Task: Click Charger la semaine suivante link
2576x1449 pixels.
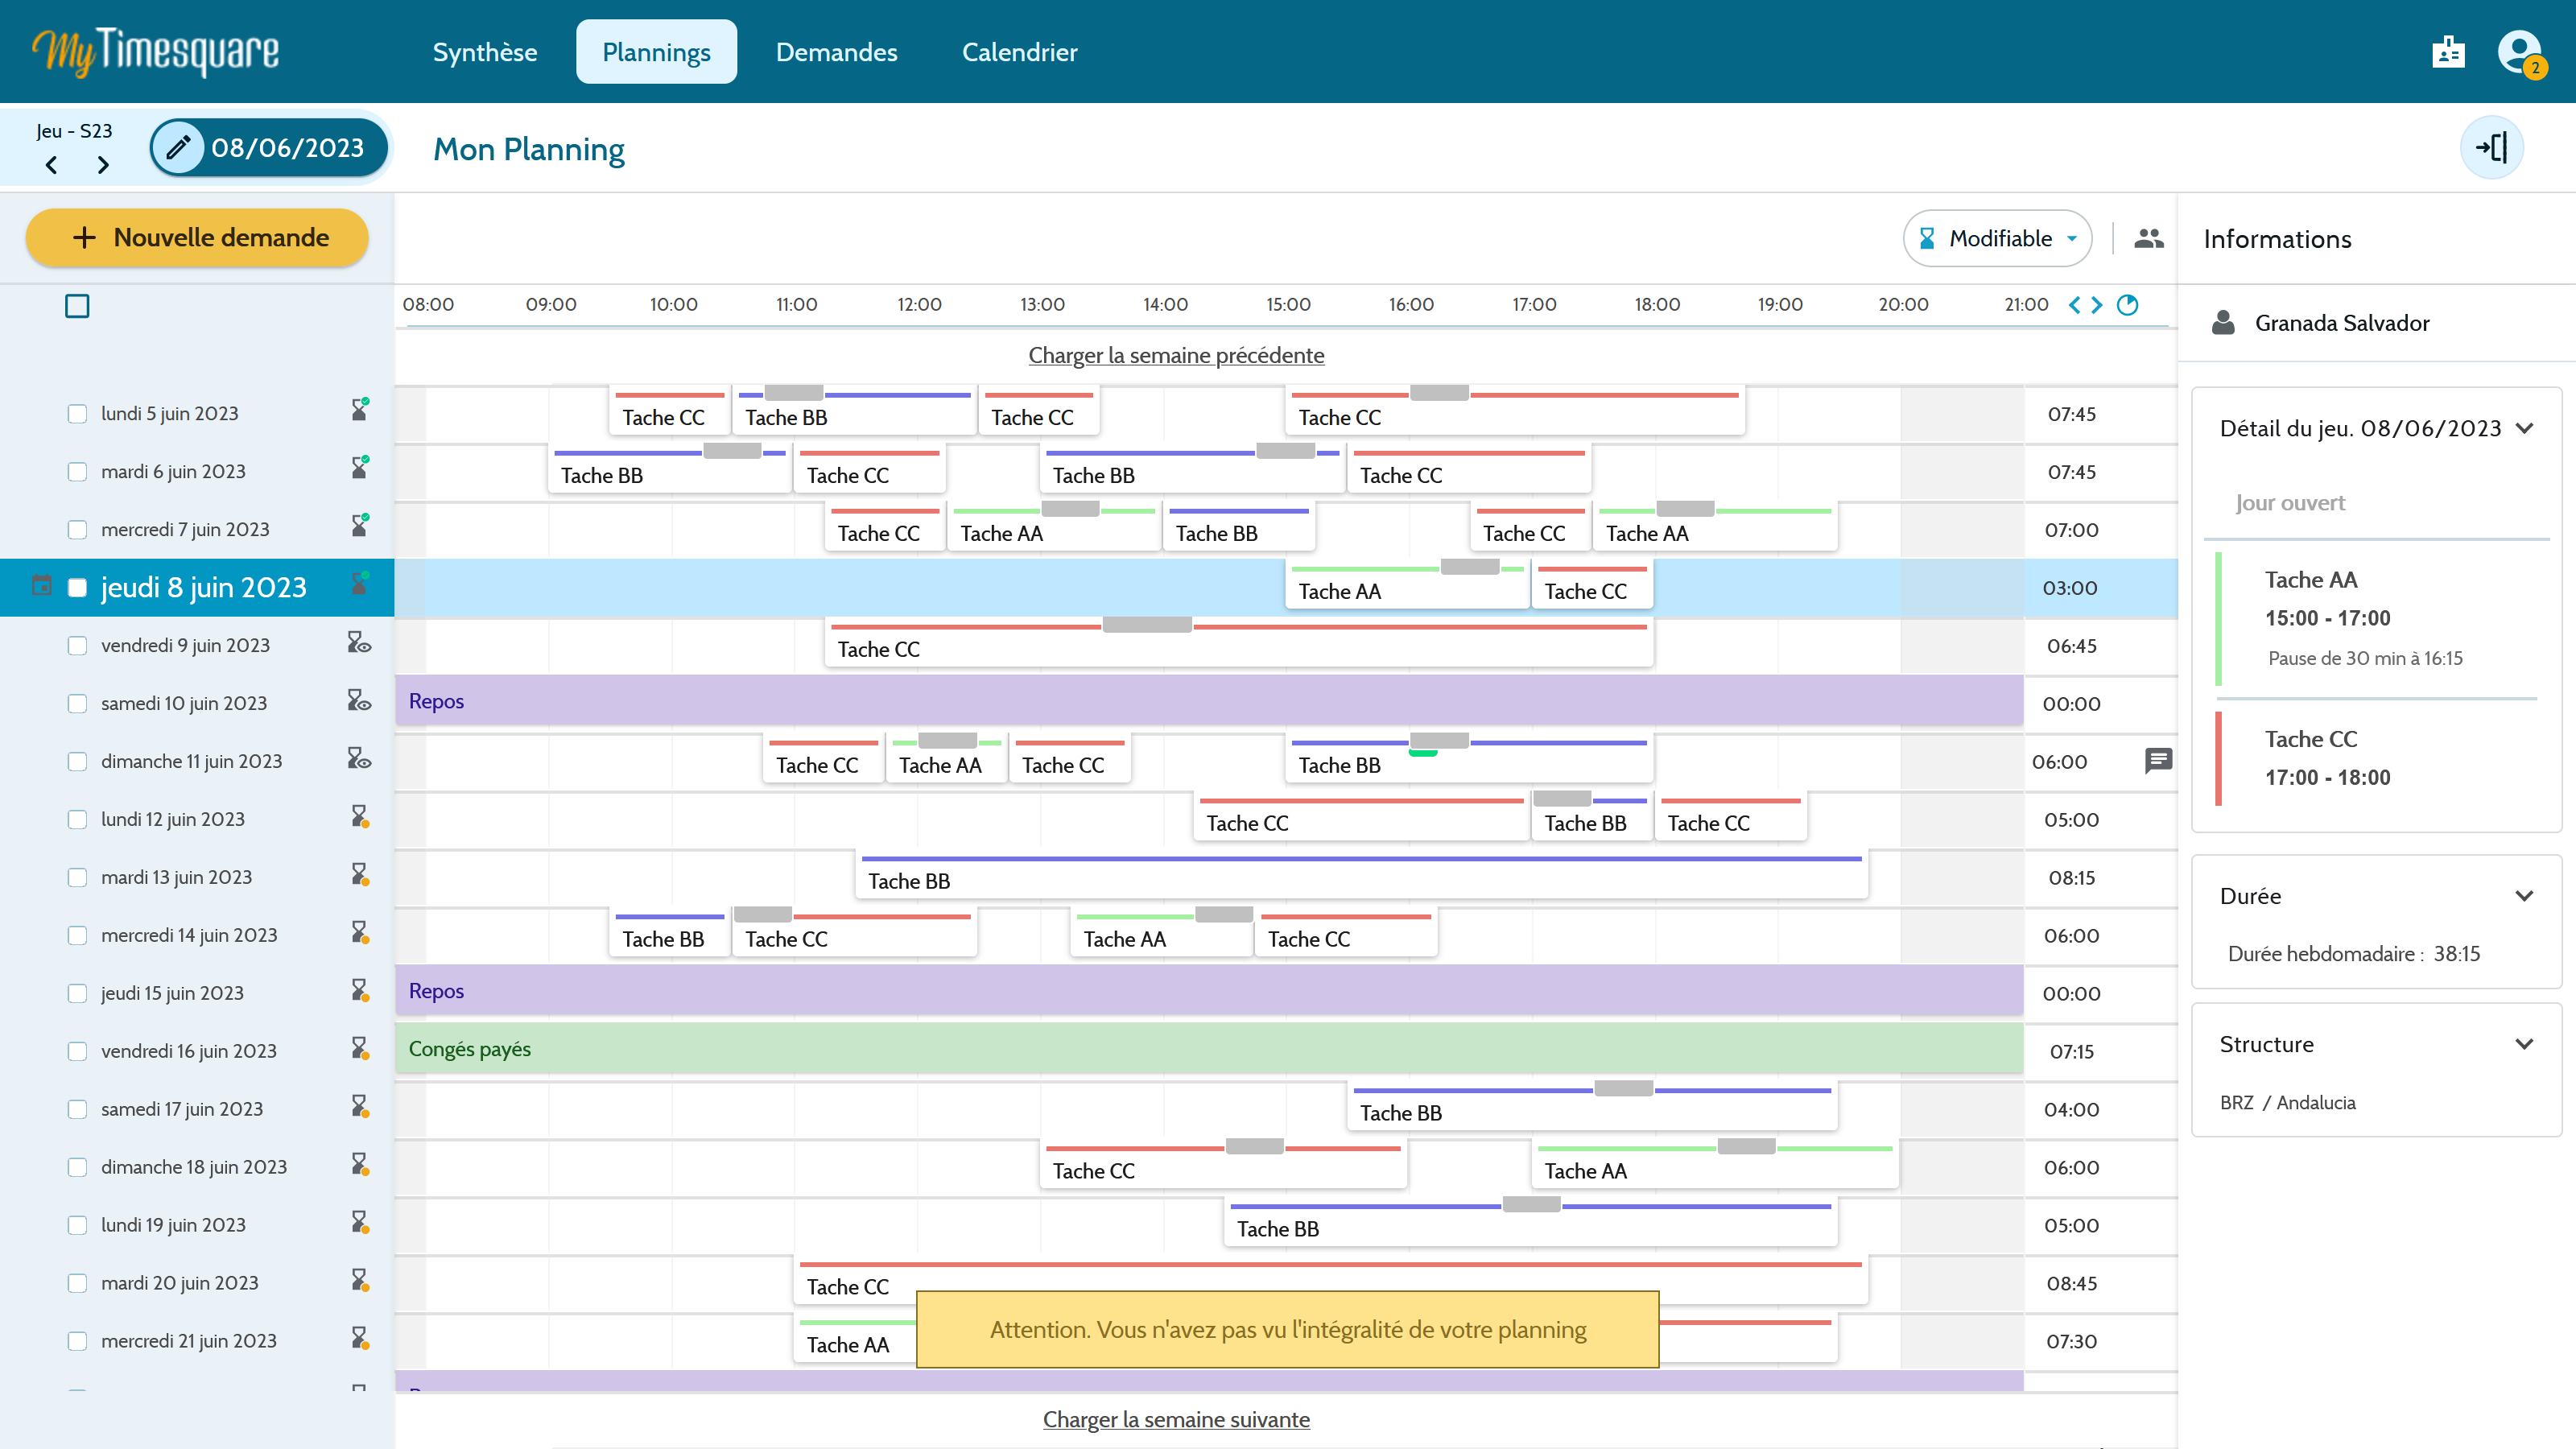Action: pos(1176,1419)
